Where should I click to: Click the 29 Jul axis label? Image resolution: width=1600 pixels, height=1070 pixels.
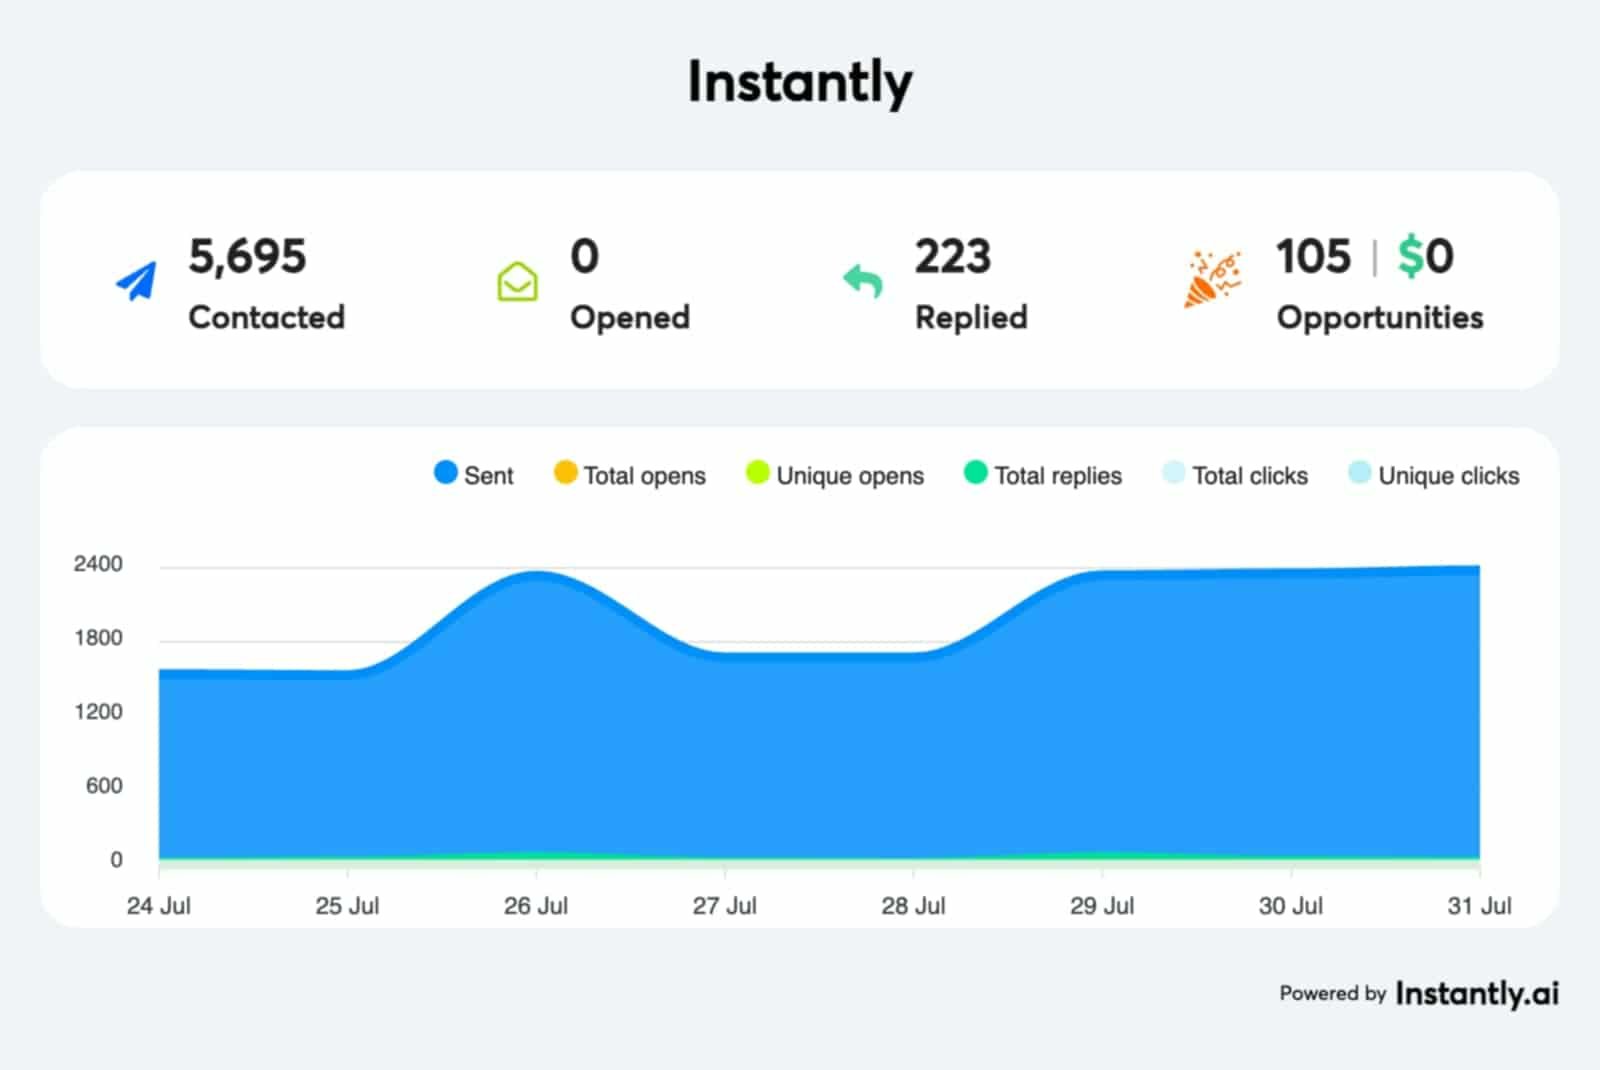tap(1101, 906)
